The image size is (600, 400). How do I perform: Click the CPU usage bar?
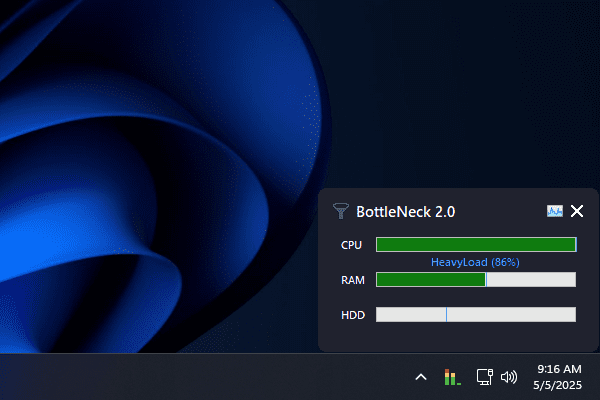pyautogui.click(x=476, y=245)
